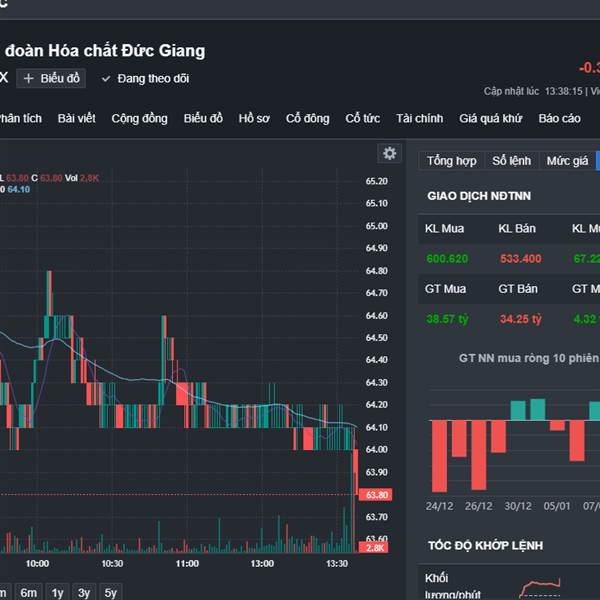Click the 63.80 current price label
600x600 pixels.
coord(377,495)
